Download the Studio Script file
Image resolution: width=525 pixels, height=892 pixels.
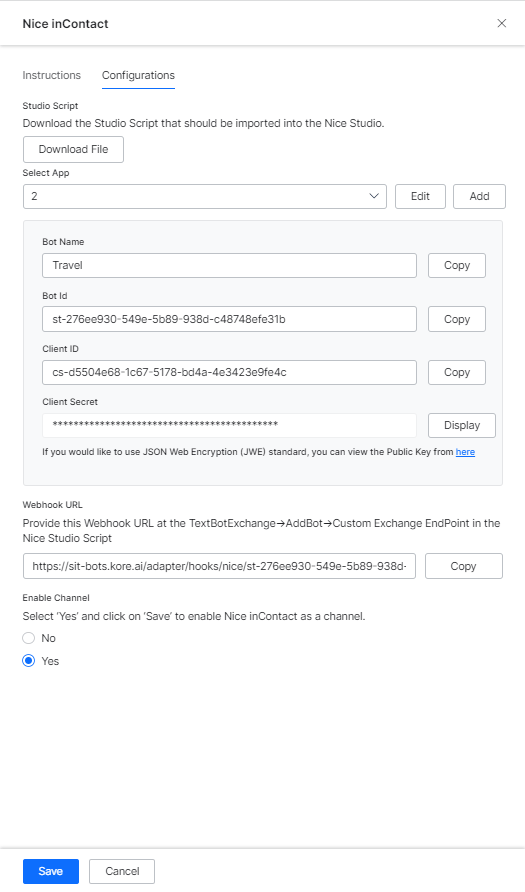73,150
